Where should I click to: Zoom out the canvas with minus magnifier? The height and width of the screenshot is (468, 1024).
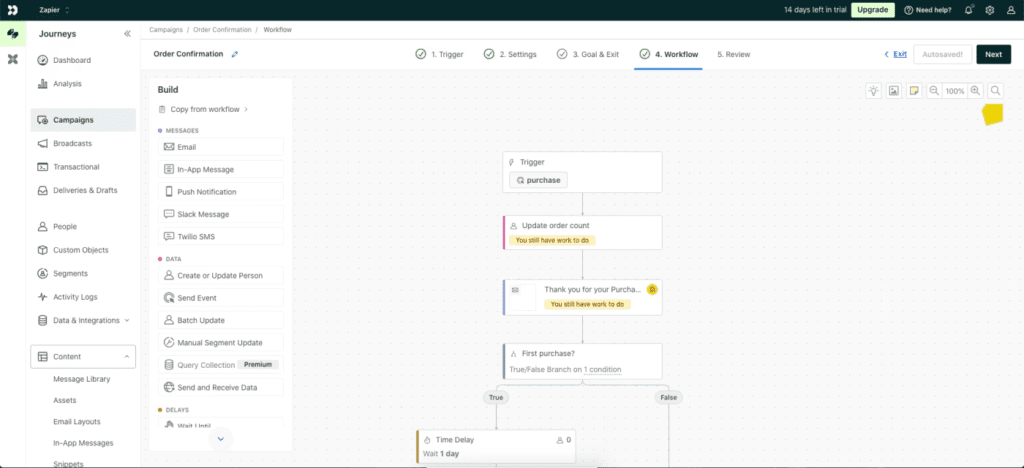[935, 91]
